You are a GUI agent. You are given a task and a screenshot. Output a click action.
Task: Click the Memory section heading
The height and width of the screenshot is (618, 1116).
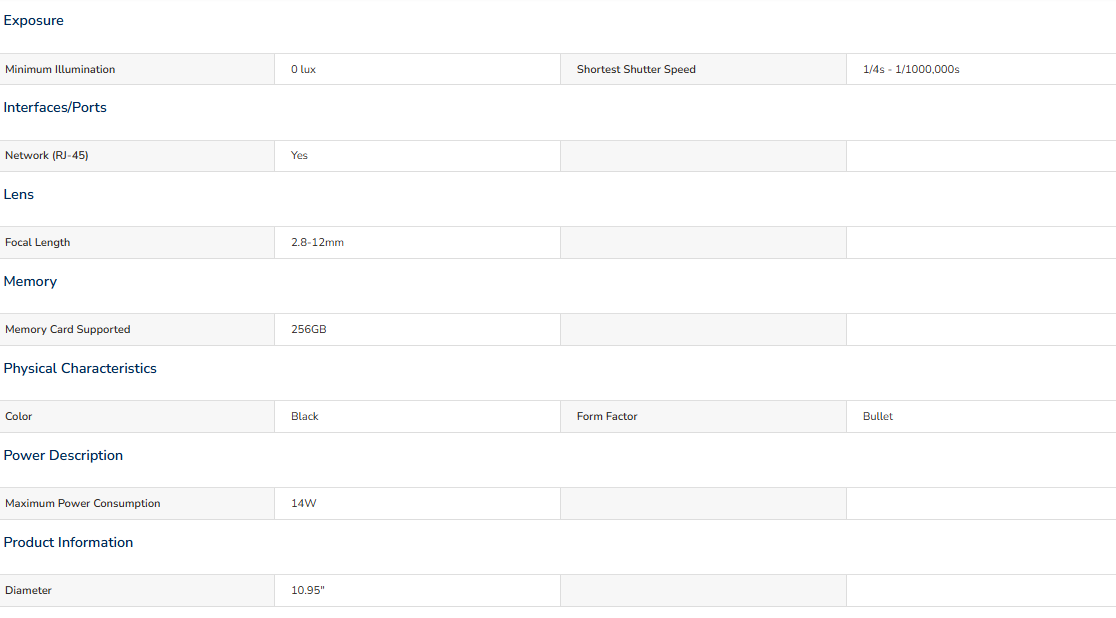pyautogui.click(x=30, y=281)
